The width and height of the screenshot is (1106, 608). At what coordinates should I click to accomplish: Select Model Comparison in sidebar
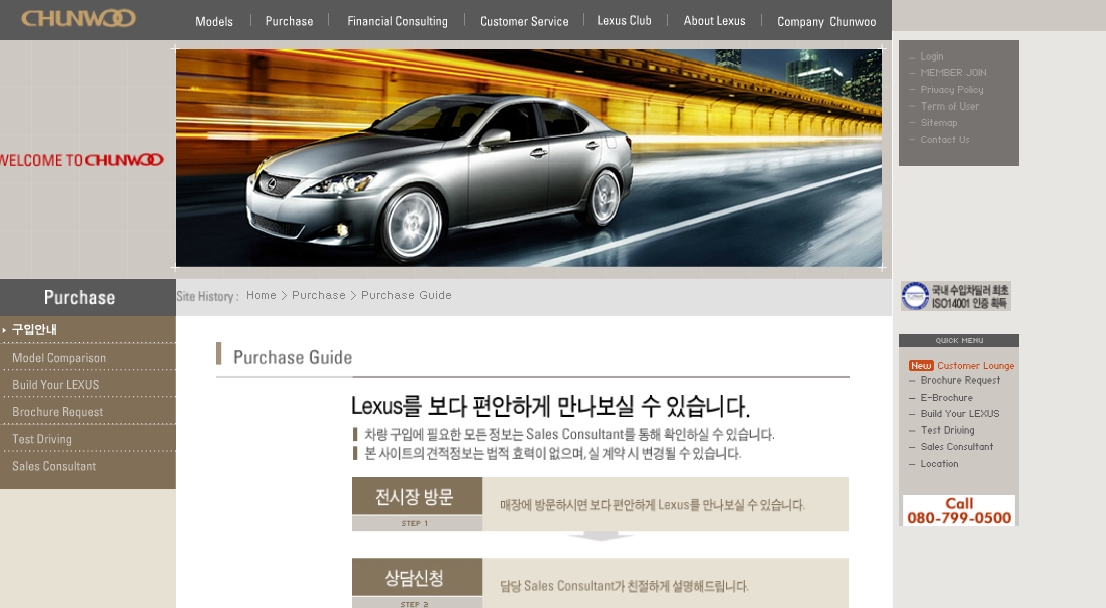pyautogui.click(x=59, y=358)
